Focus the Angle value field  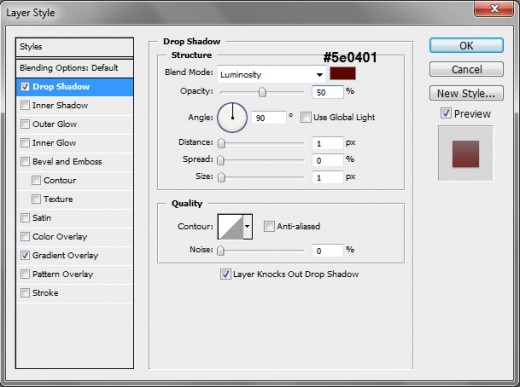pos(269,118)
